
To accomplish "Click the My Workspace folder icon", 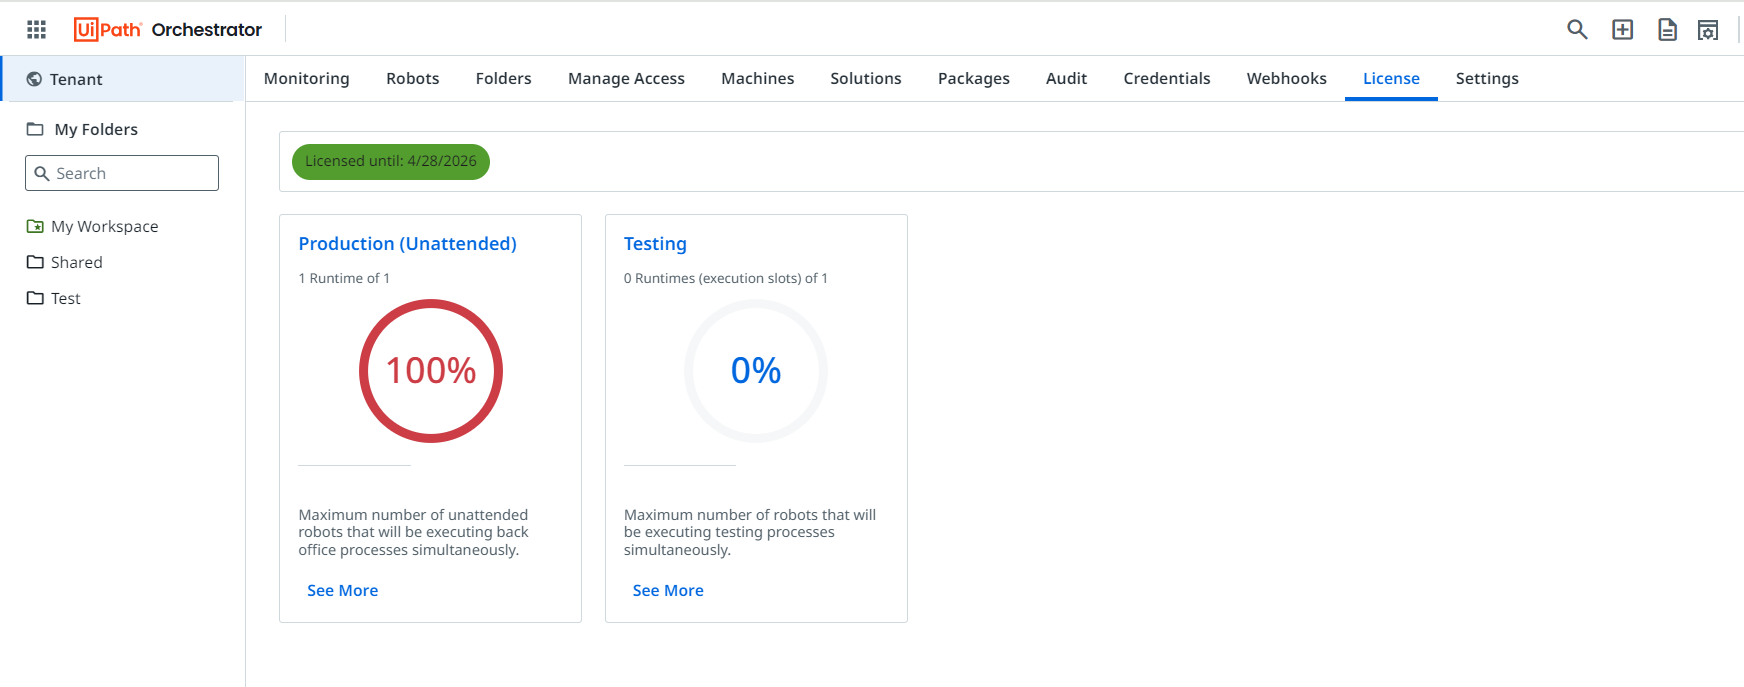I will pyautogui.click(x=35, y=226).
